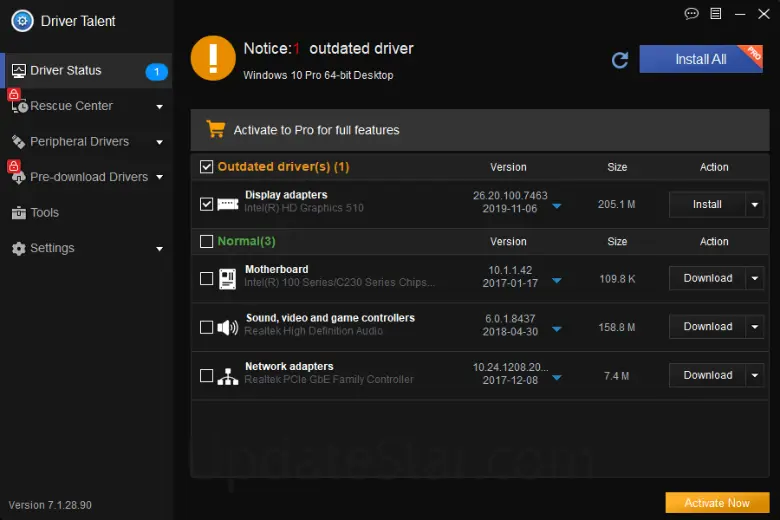Minimize the Driver Talent window
The width and height of the screenshot is (780, 520).
pos(740,14)
